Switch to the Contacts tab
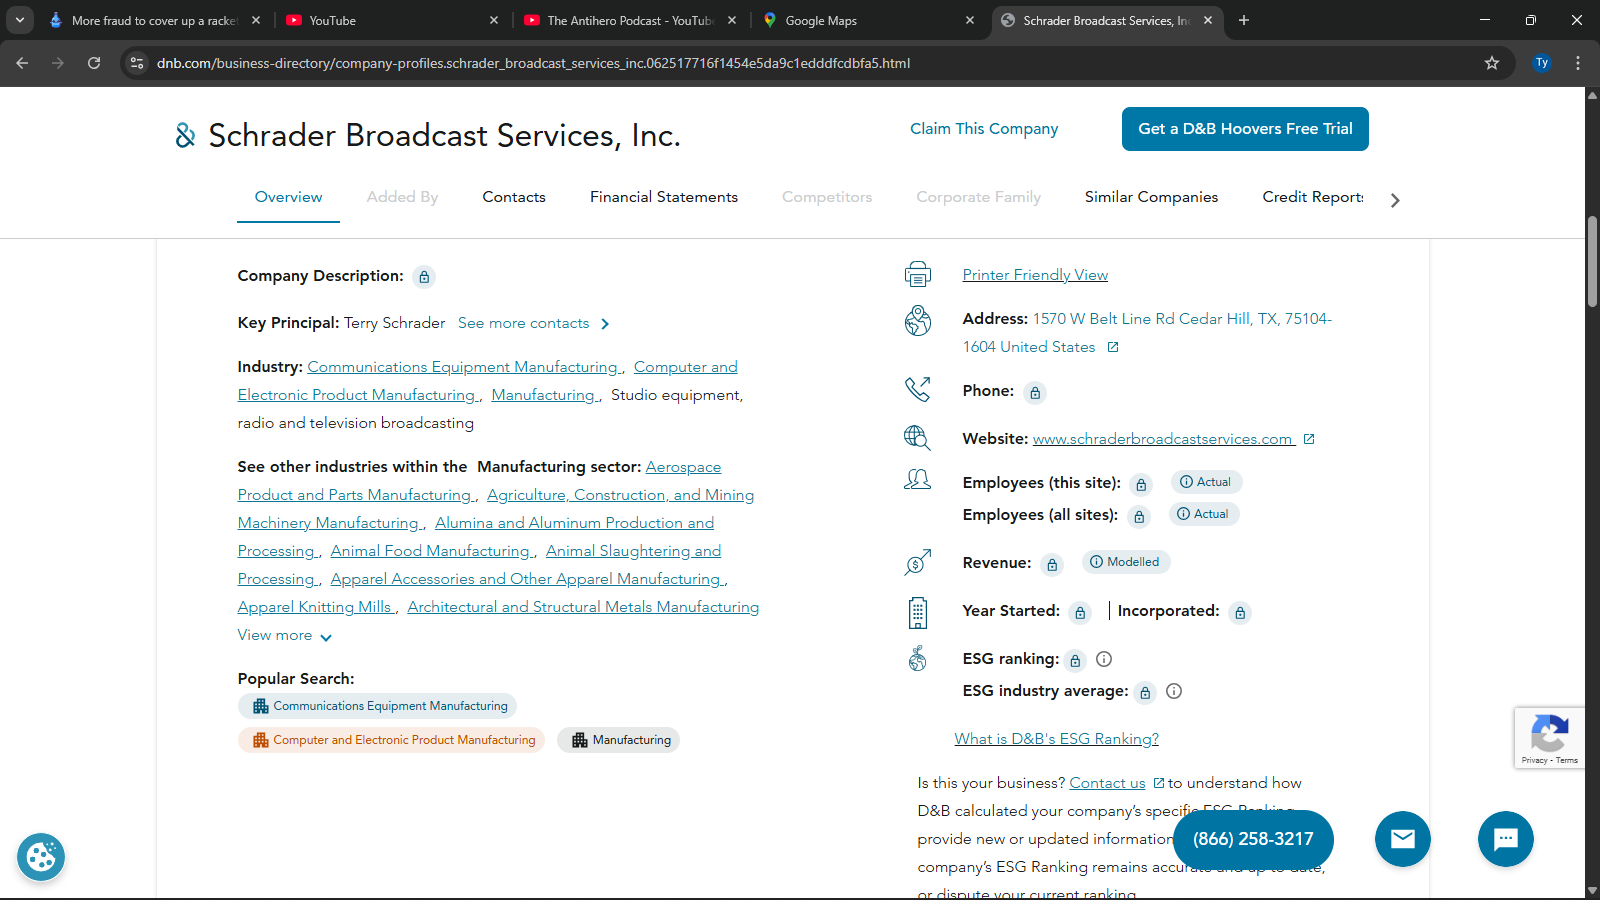1600x900 pixels. click(514, 197)
